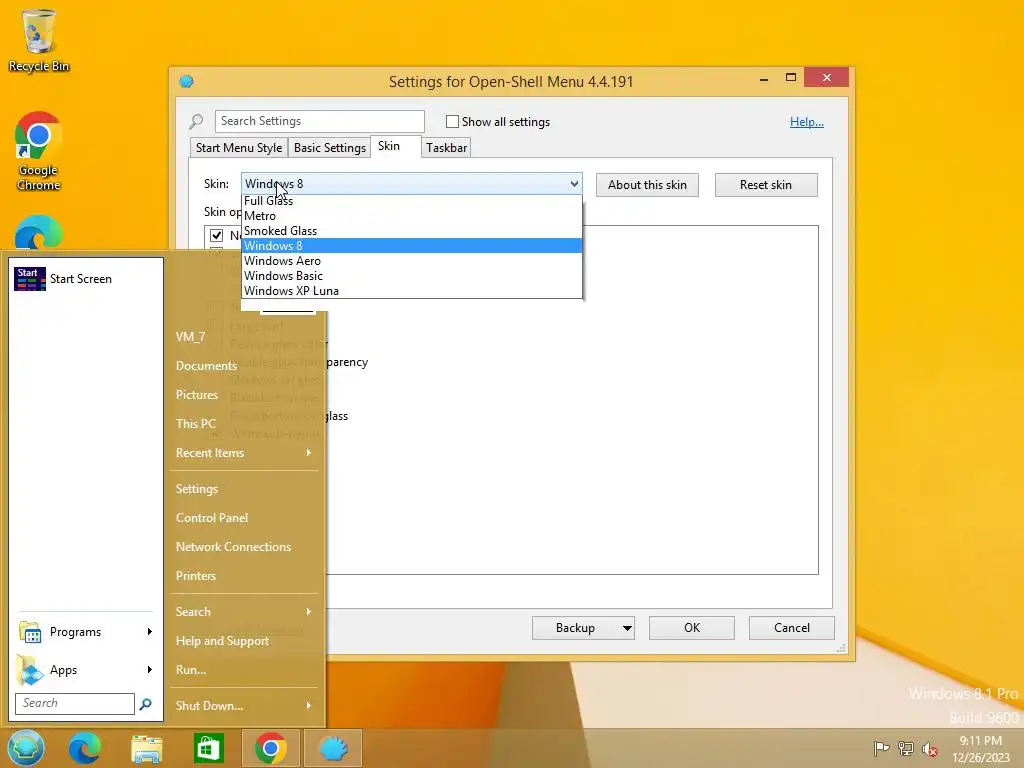Click the Open-Shell shell icon in taskbar
The height and width of the screenshot is (768, 1024).
[333, 748]
